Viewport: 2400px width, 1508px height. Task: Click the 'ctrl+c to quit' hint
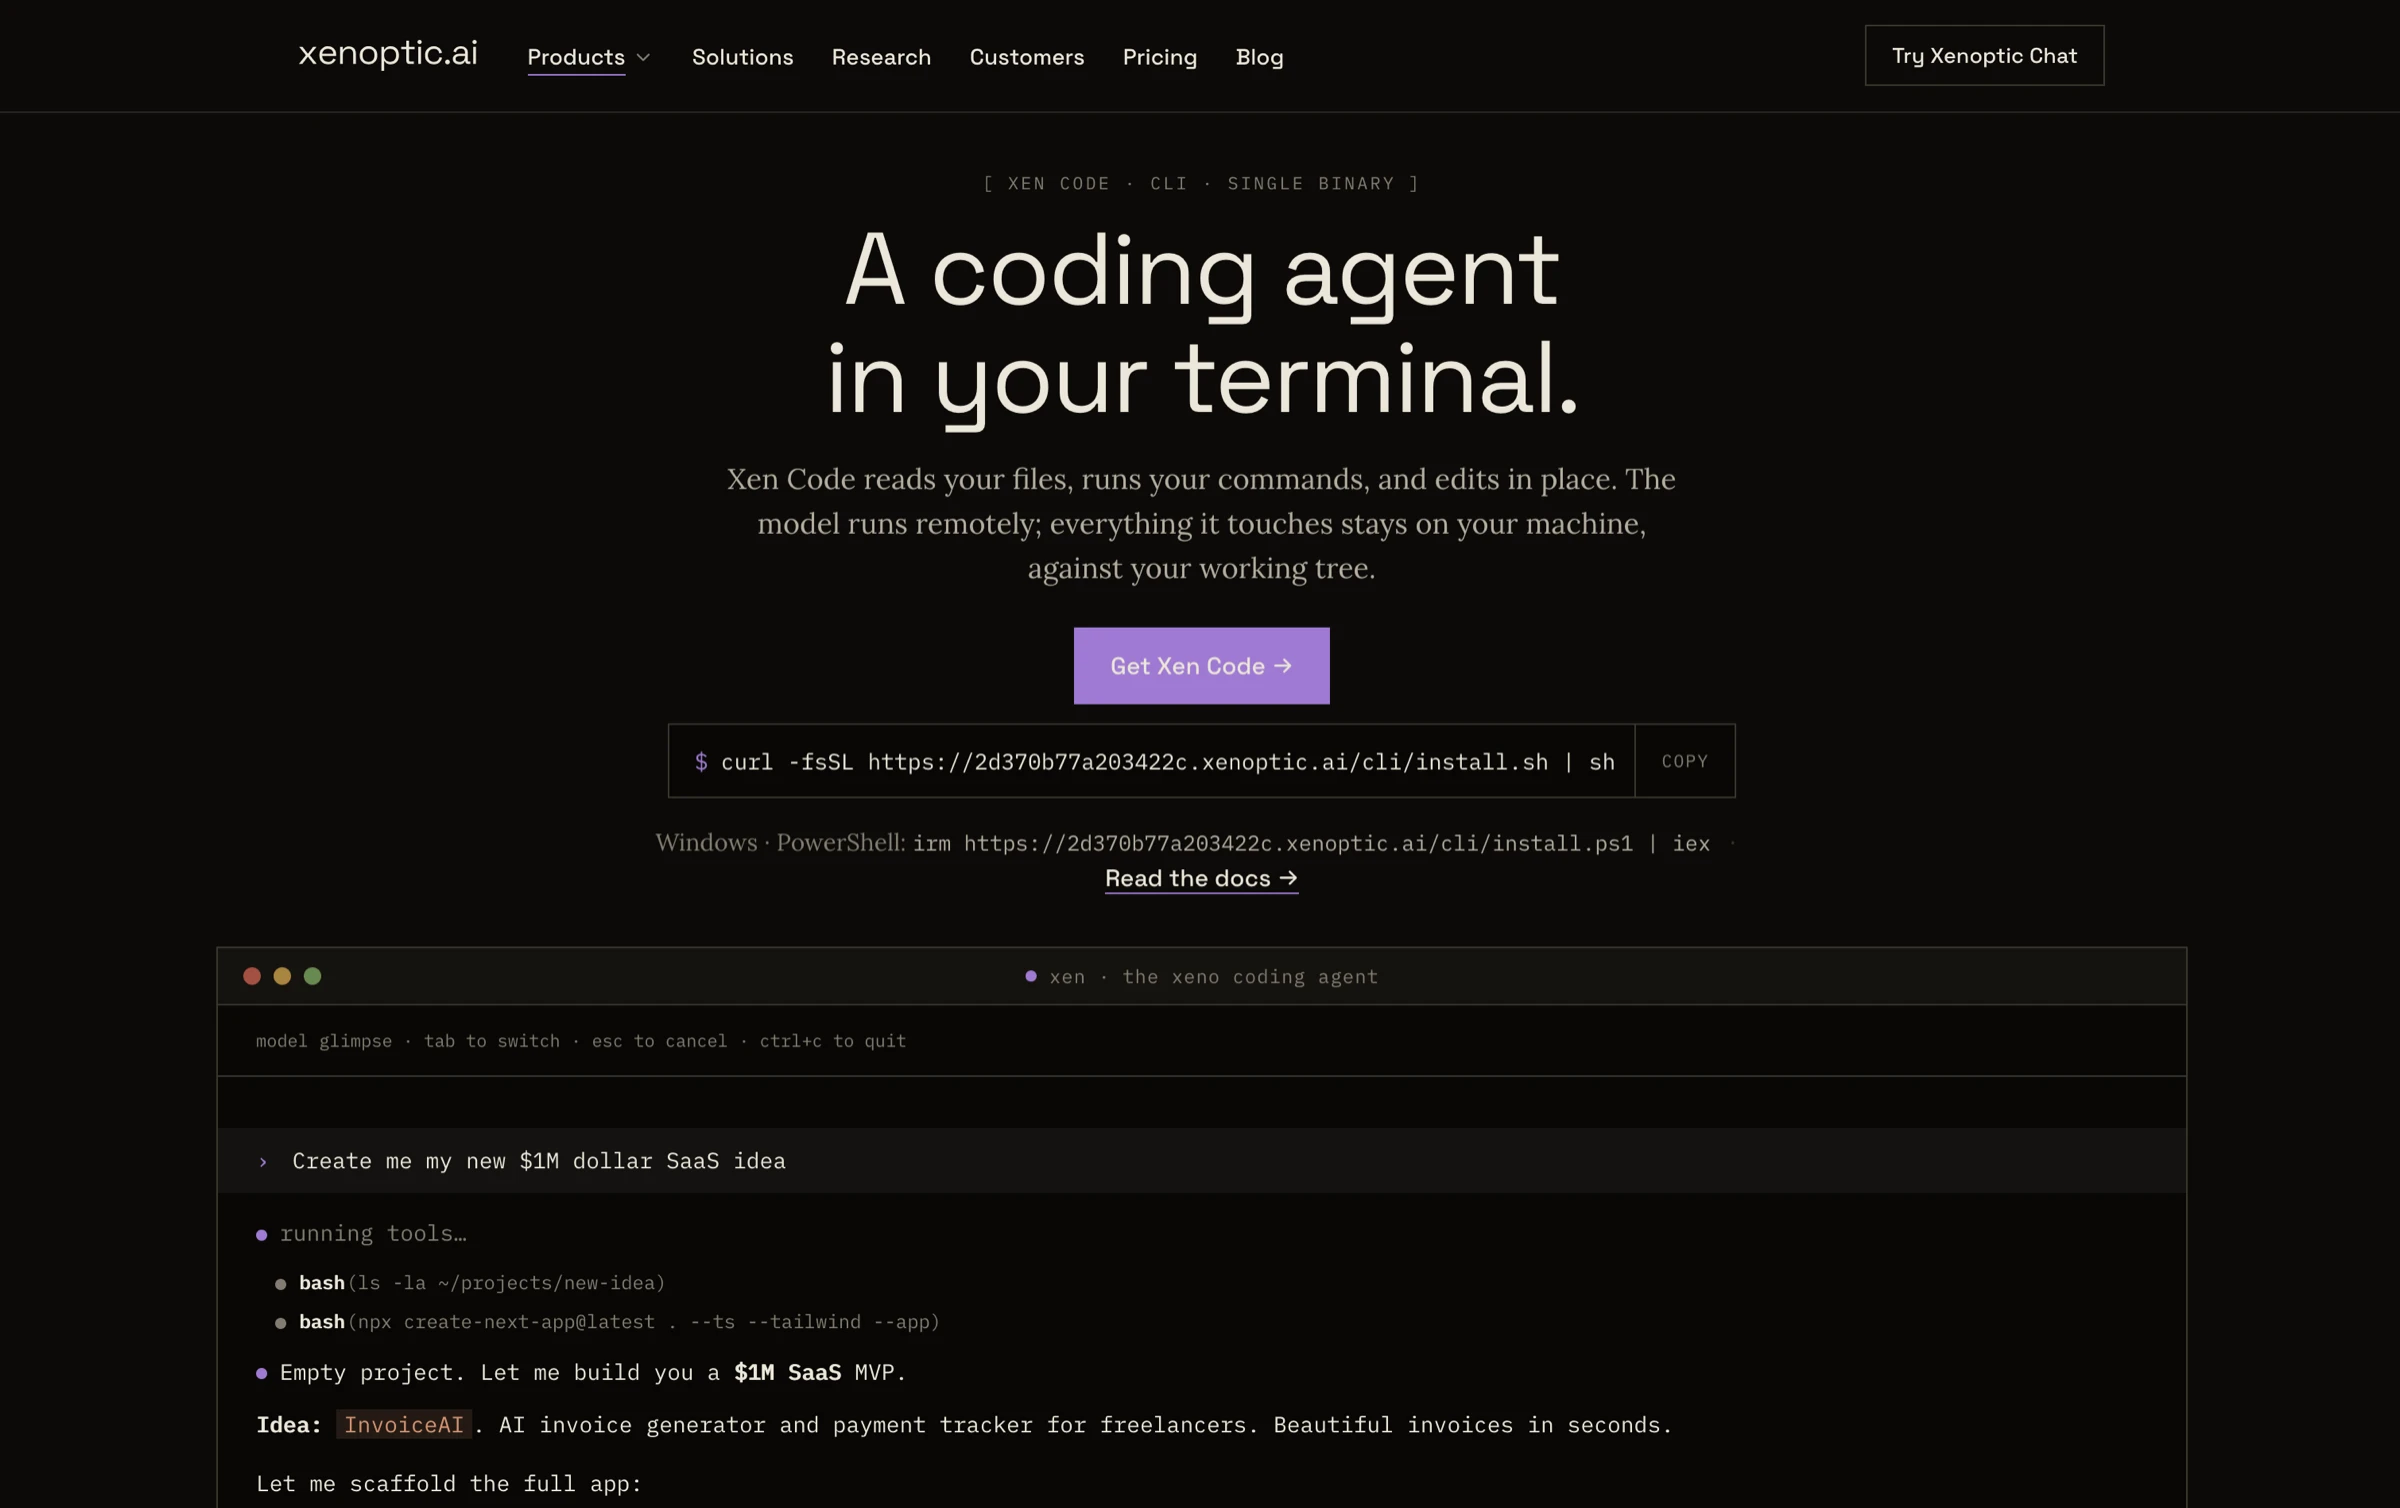click(833, 1041)
